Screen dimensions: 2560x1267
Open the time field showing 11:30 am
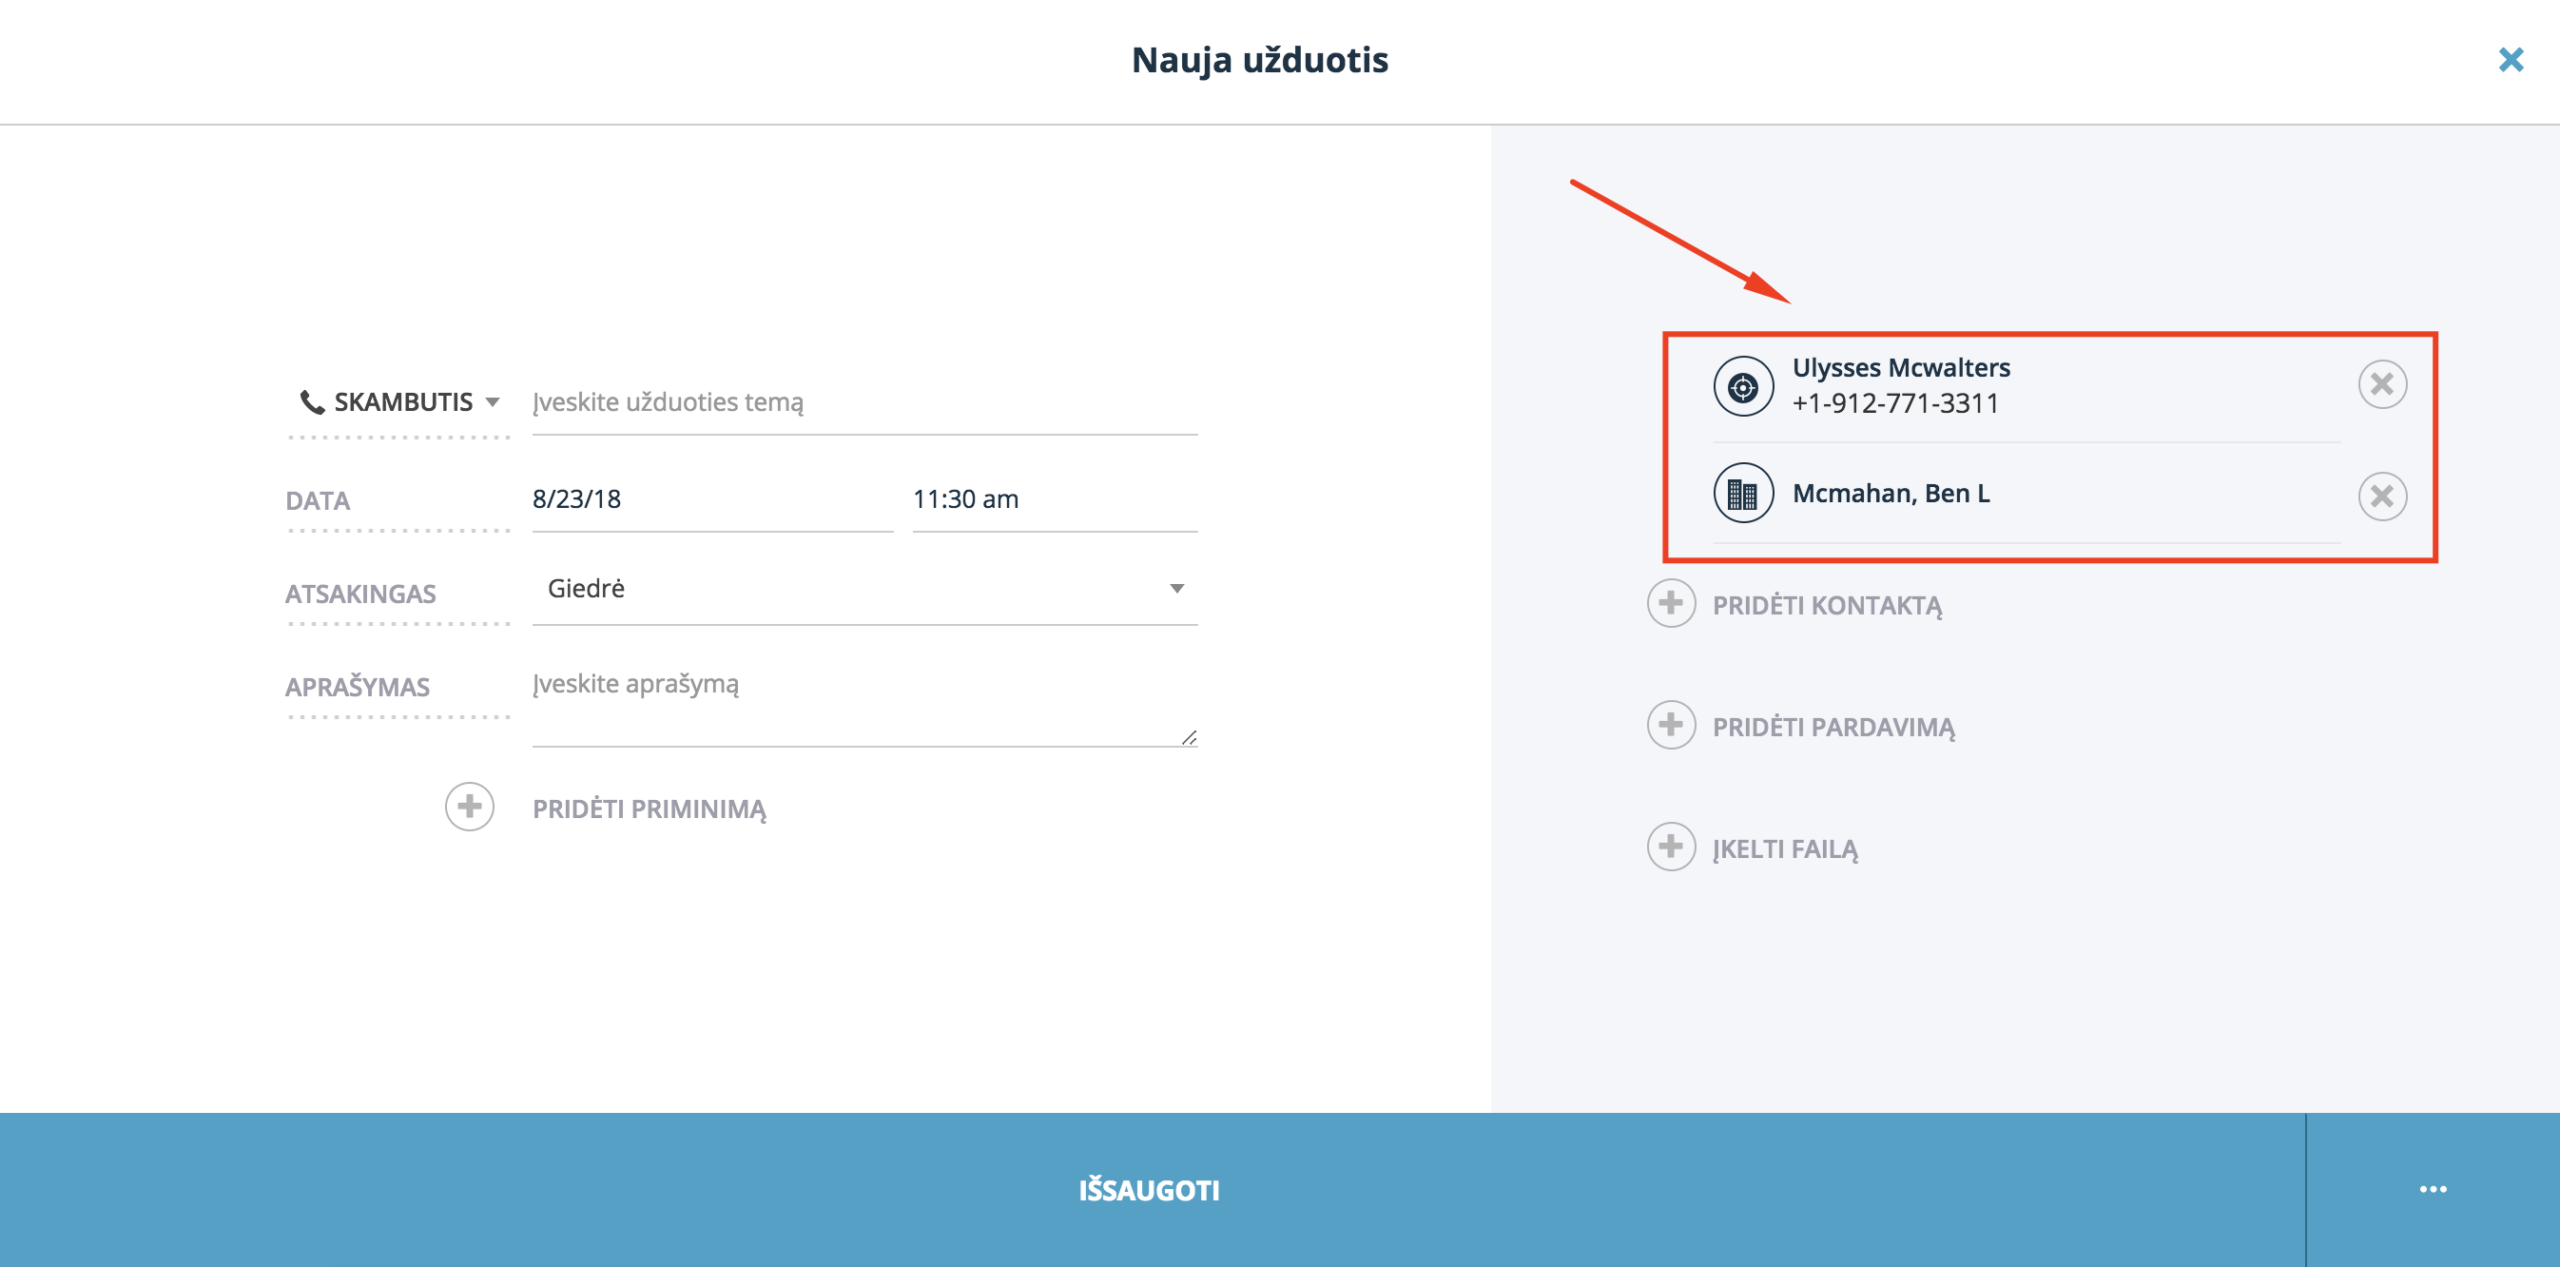click(1054, 499)
